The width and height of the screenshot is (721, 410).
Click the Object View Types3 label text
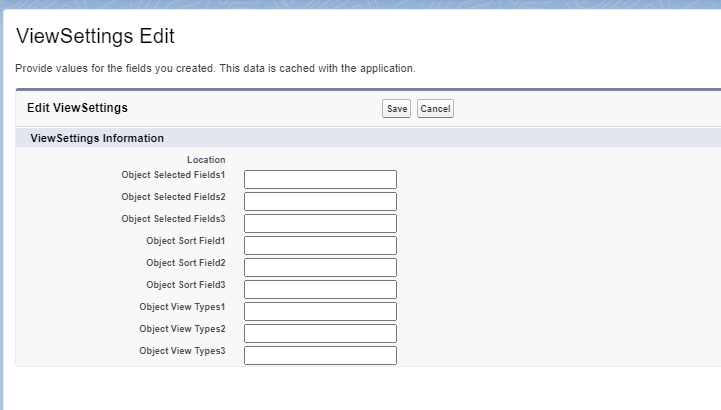pyautogui.click(x=182, y=351)
